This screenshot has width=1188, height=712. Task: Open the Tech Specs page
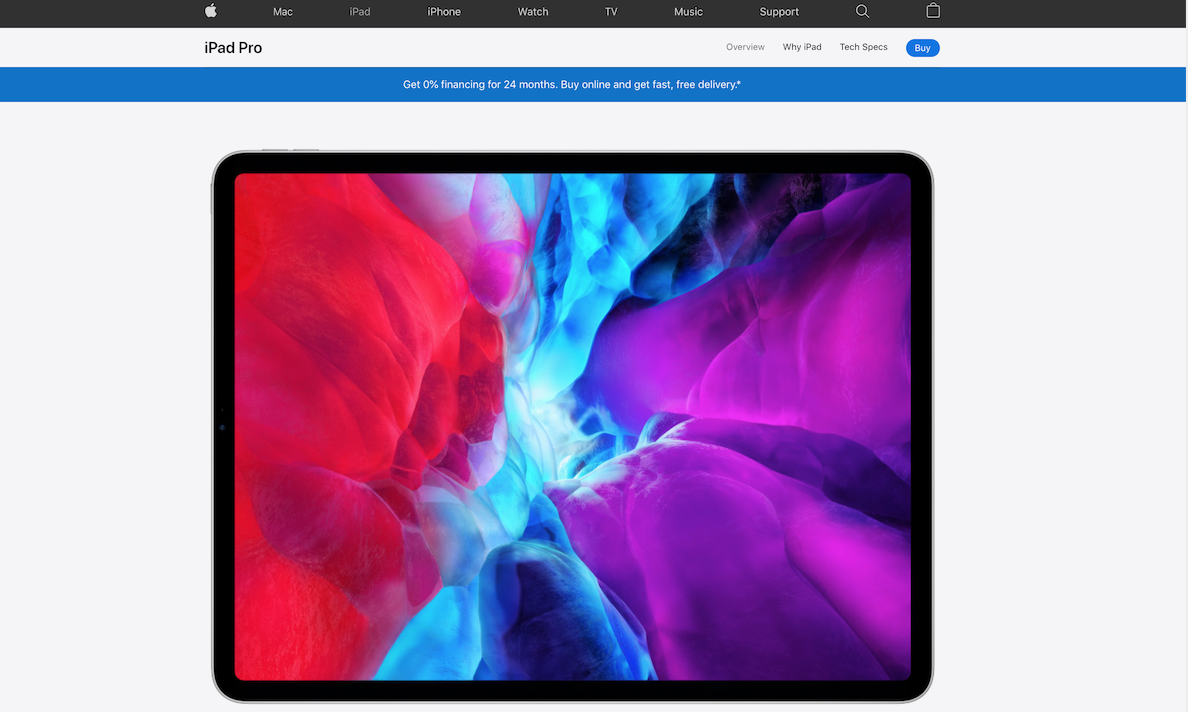click(x=863, y=47)
